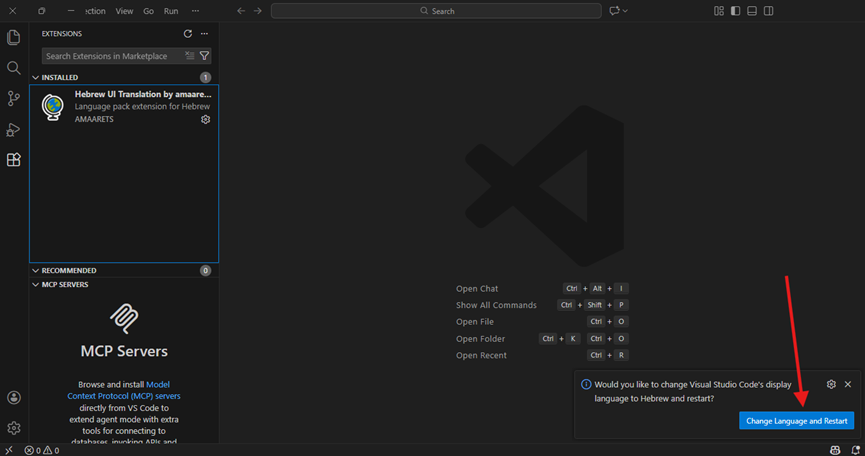Open the Run menu
The height and width of the screenshot is (456, 865).
pyautogui.click(x=171, y=11)
